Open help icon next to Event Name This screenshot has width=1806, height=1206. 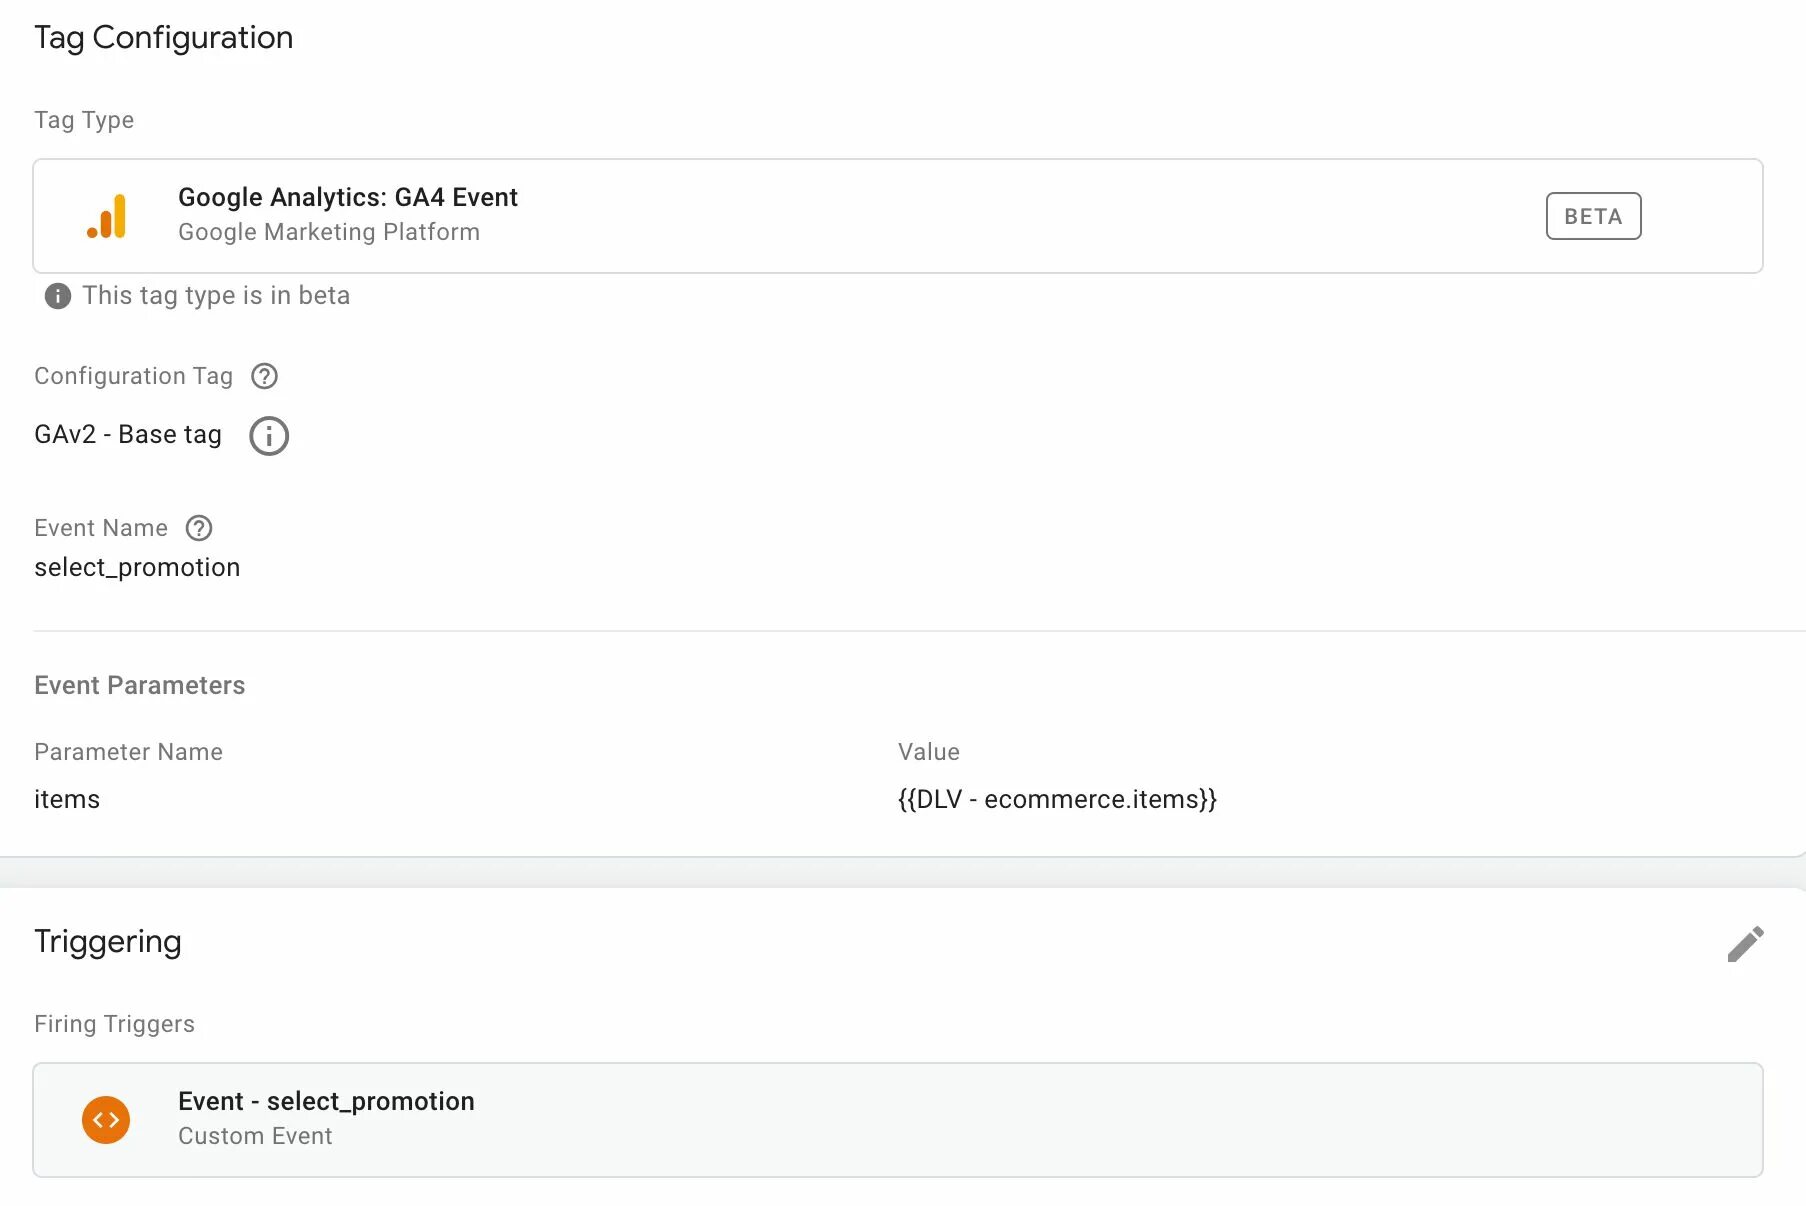[x=199, y=528]
